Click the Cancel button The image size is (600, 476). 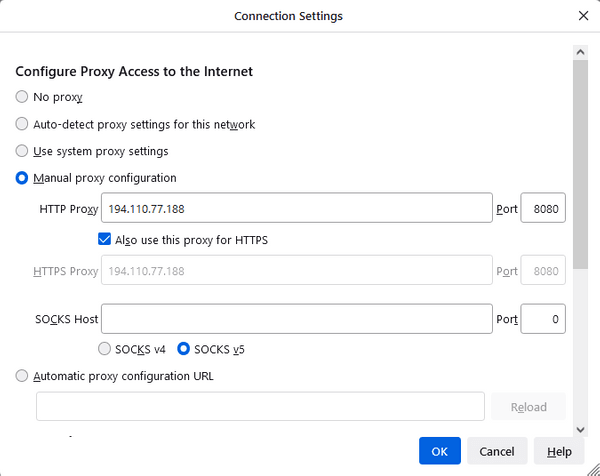point(497,451)
